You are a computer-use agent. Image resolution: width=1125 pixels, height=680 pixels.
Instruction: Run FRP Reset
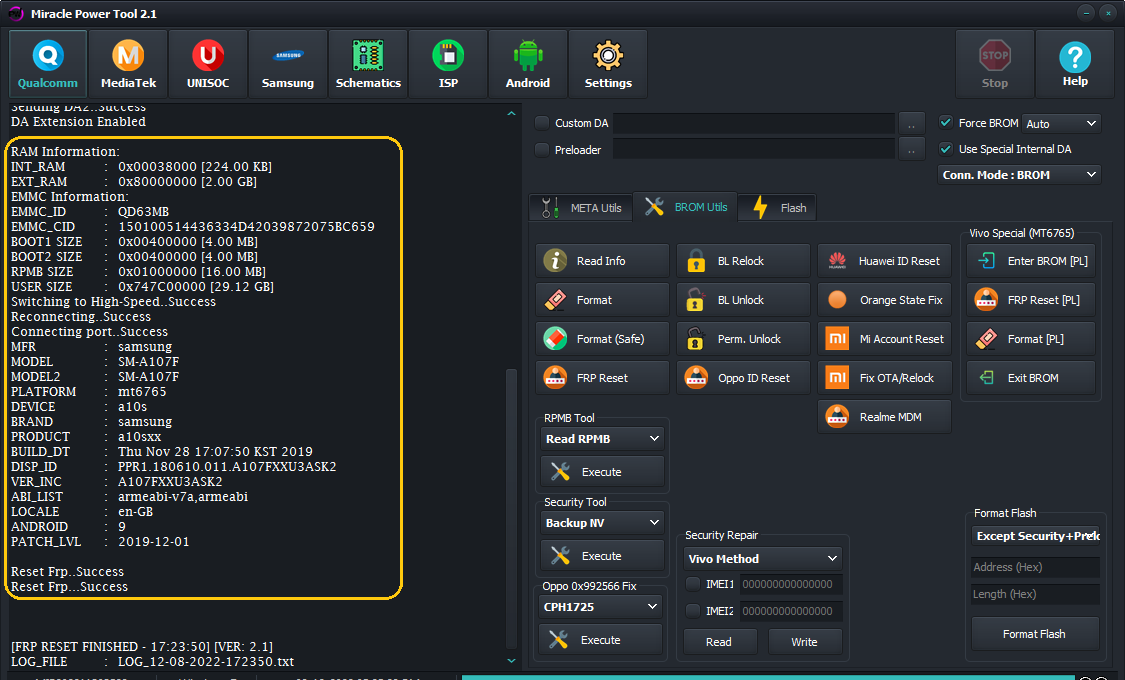pyautogui.click(x=602, y=377)
